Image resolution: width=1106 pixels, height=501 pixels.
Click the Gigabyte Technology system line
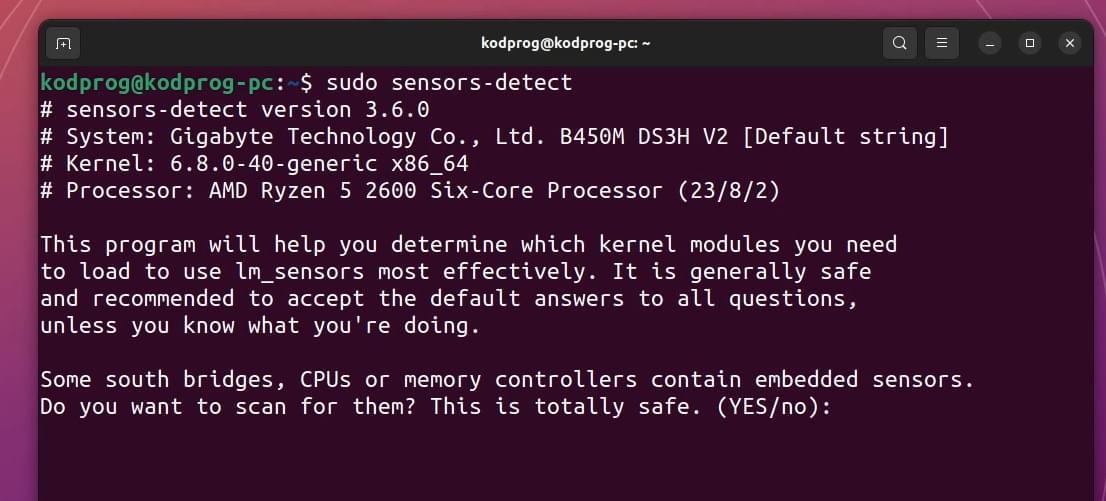tap(494, 137)
